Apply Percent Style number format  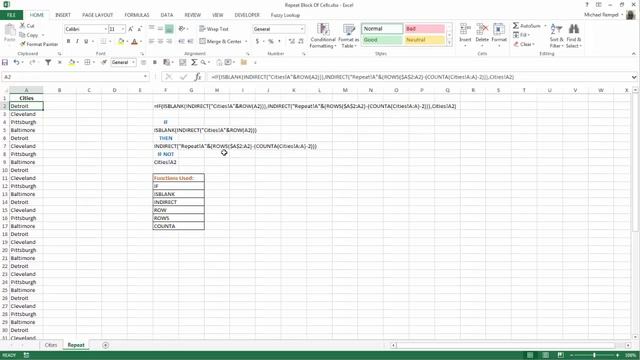tap(271, 41)
